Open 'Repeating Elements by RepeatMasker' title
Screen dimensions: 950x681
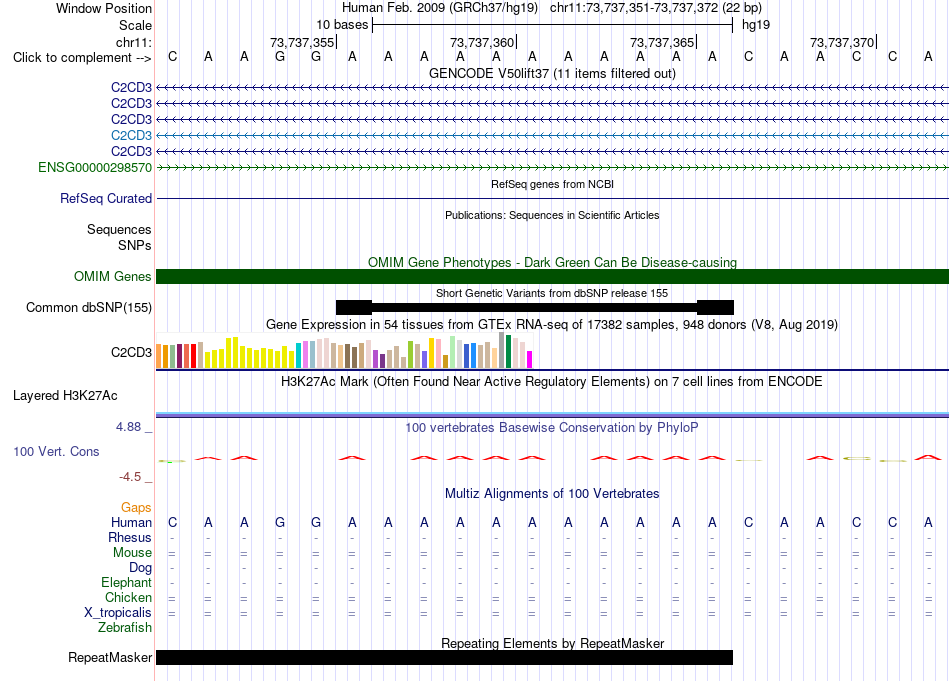pos(552,643)
